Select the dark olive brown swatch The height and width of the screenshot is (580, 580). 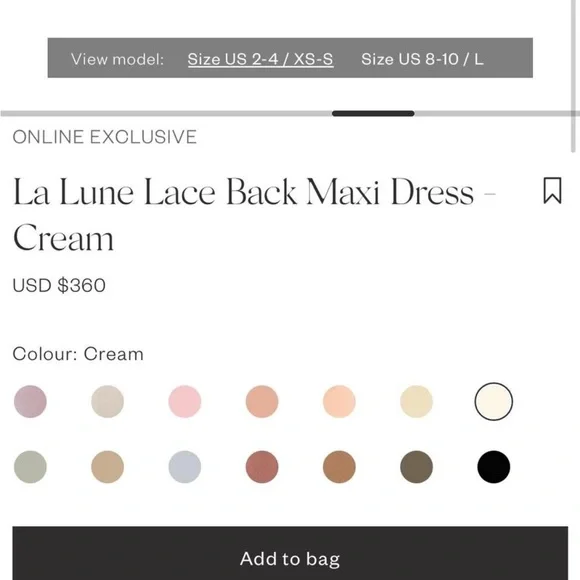click(417, 467)
